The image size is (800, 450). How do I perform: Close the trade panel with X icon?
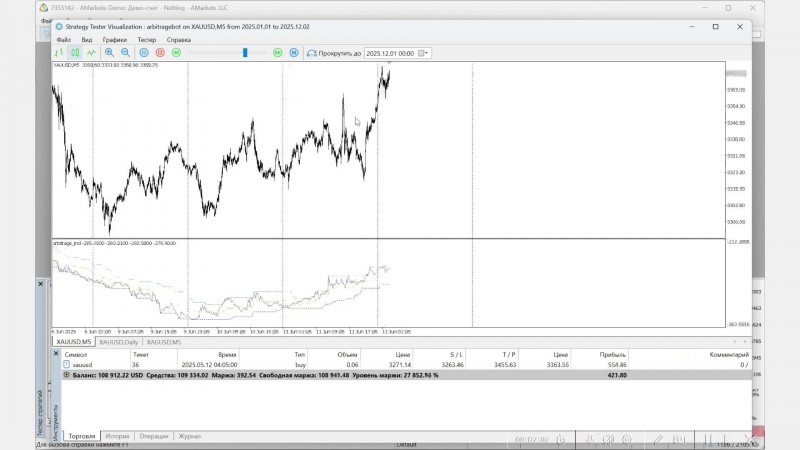[56, 354]
